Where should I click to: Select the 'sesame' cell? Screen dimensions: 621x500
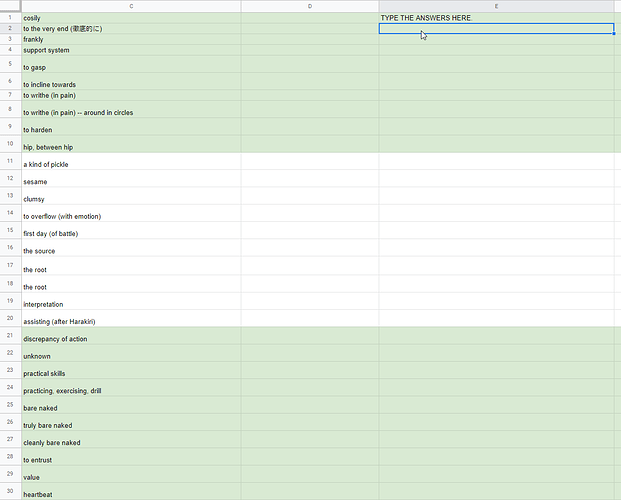131,179
